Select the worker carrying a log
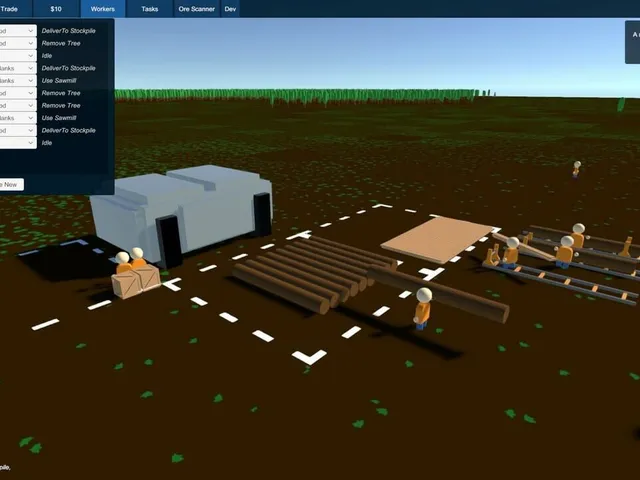Image resolution: width=640 pixels, height=480 pixels. pos(423,308)
